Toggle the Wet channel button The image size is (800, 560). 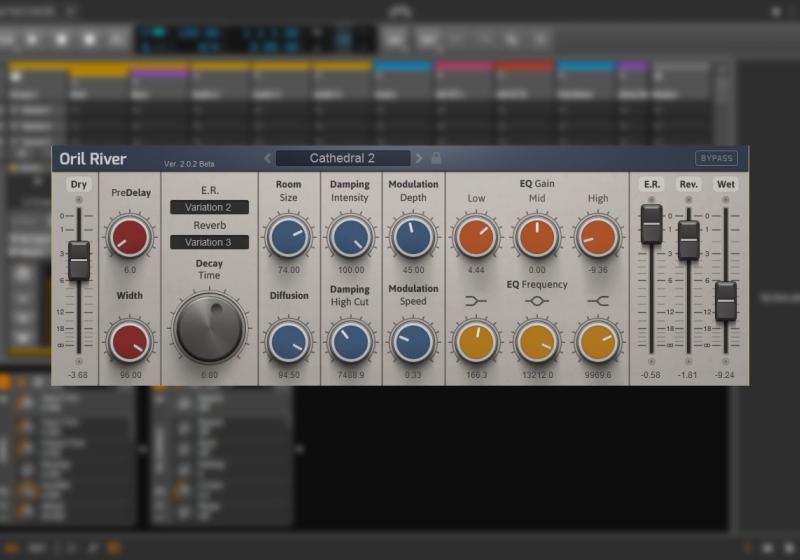click(725, 184)
